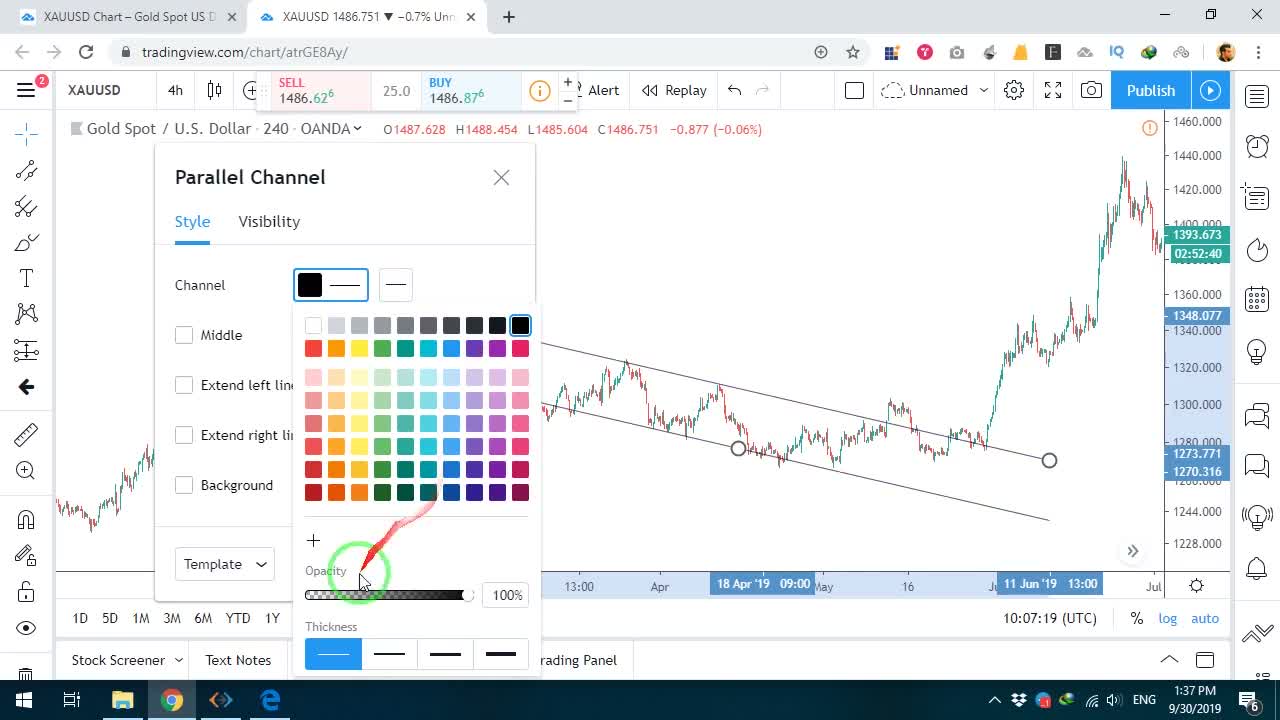Lock all drawing tools
This screenshot has width=1280, height=720.
[26, 592]
